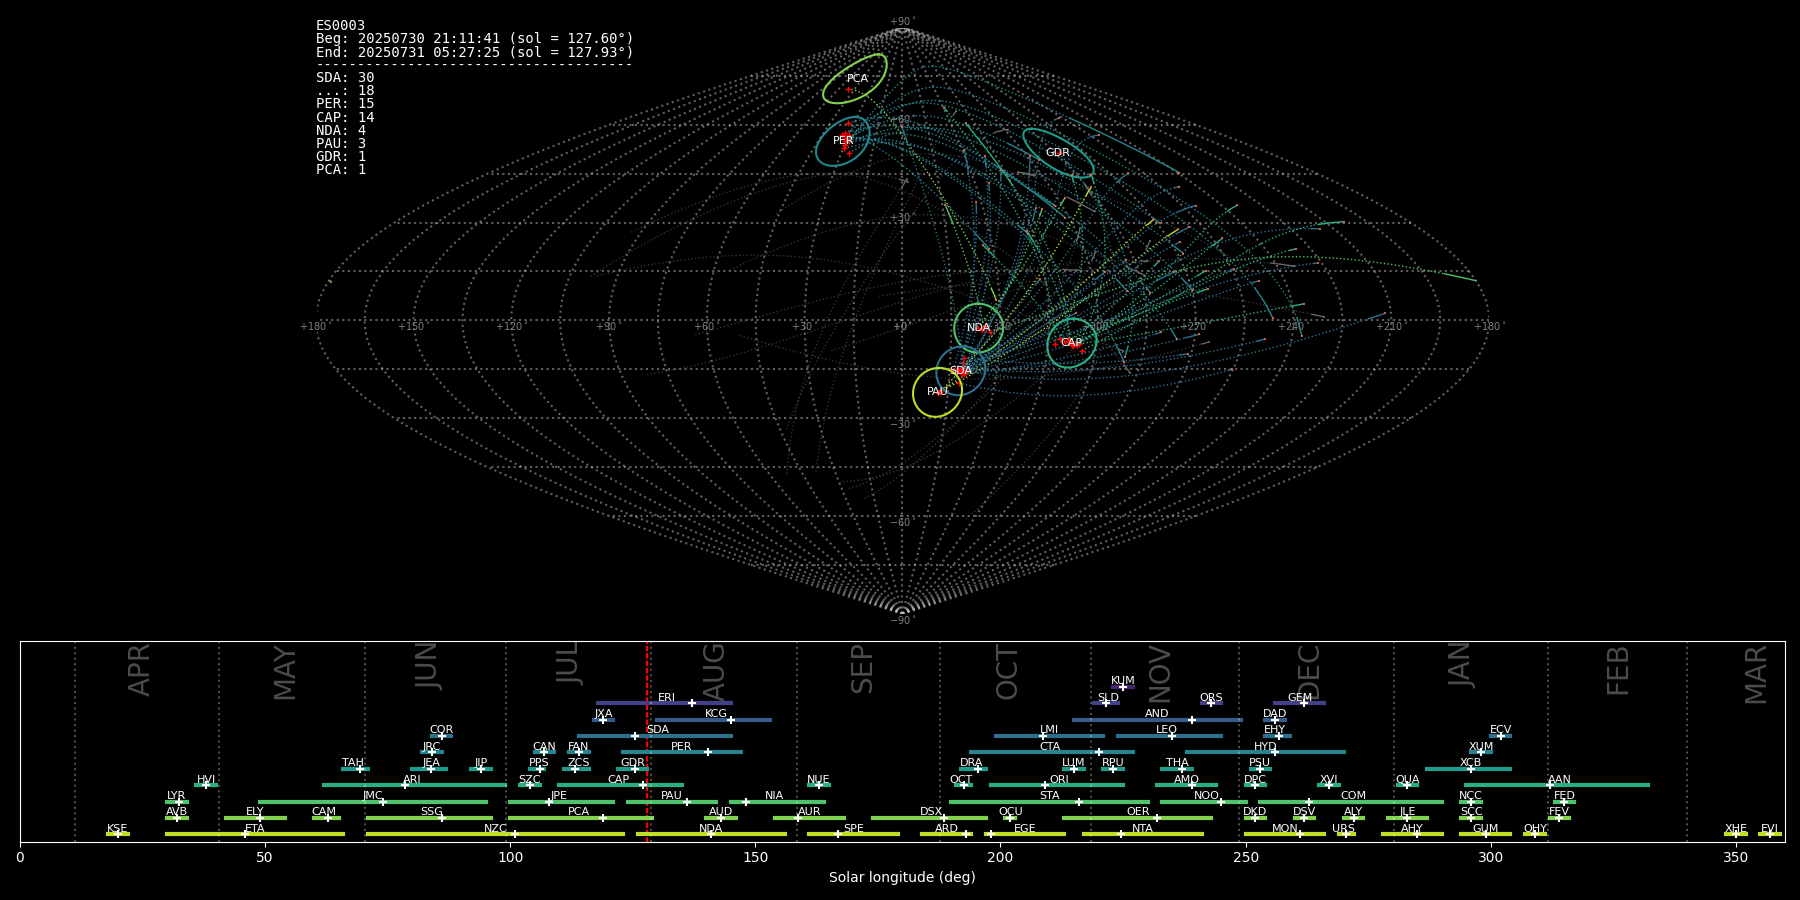This screenshot has width=1800, height=900.
Task: Select the XHE shower marker in the timeline
Action: point(1735,834)
